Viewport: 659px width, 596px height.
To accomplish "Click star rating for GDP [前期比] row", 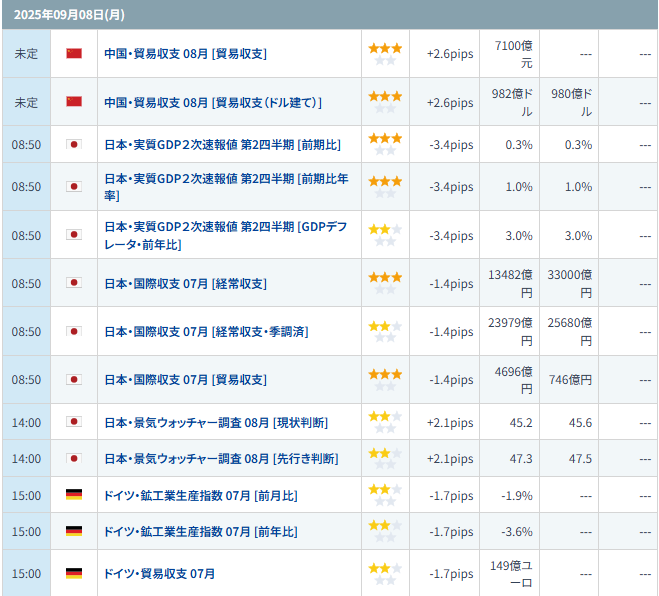I will point(385,144).
